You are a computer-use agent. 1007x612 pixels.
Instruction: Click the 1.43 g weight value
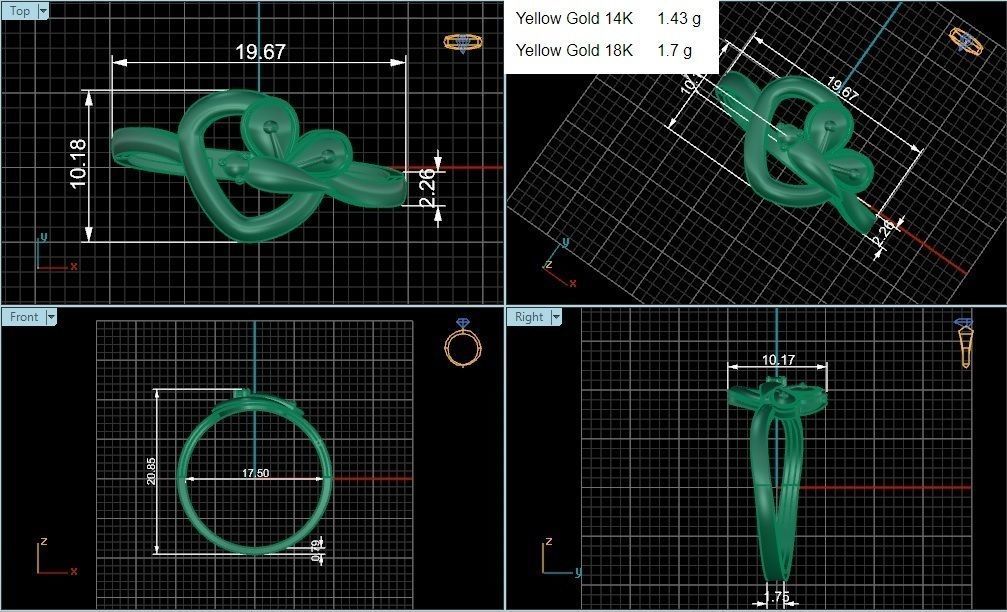tap(679, 19)
